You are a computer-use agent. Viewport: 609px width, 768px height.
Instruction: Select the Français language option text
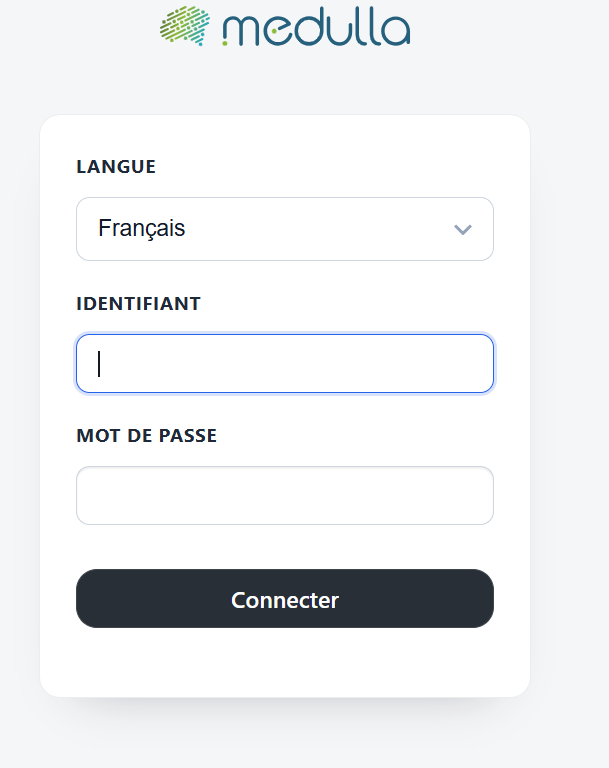[x=141, y=228]
